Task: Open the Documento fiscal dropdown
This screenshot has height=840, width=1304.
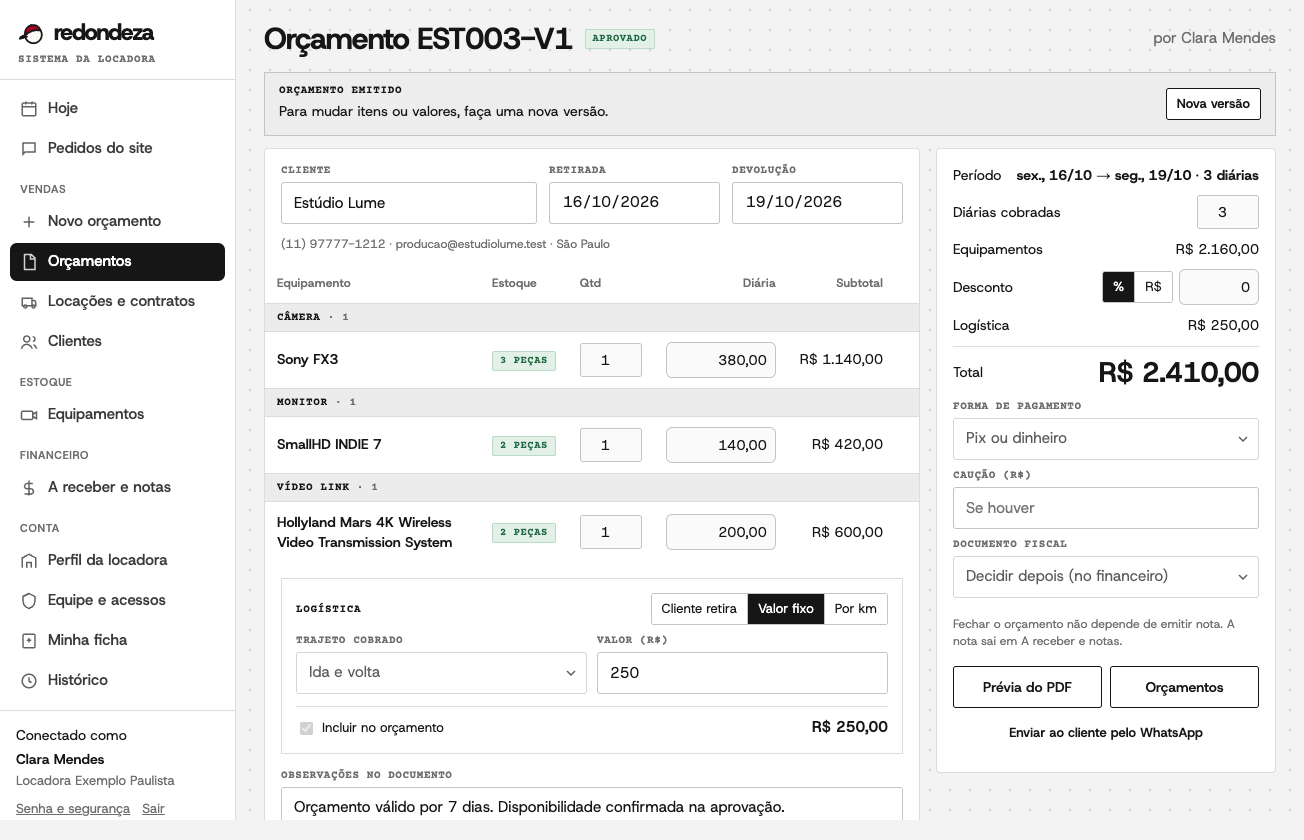Action: [x=1106, y=577]
